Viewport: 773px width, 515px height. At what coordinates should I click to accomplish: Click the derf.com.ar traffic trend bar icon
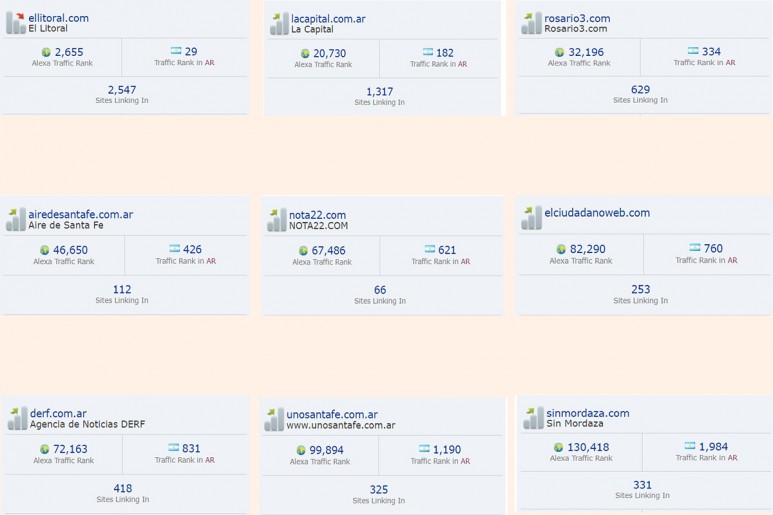tap(17, 418)
